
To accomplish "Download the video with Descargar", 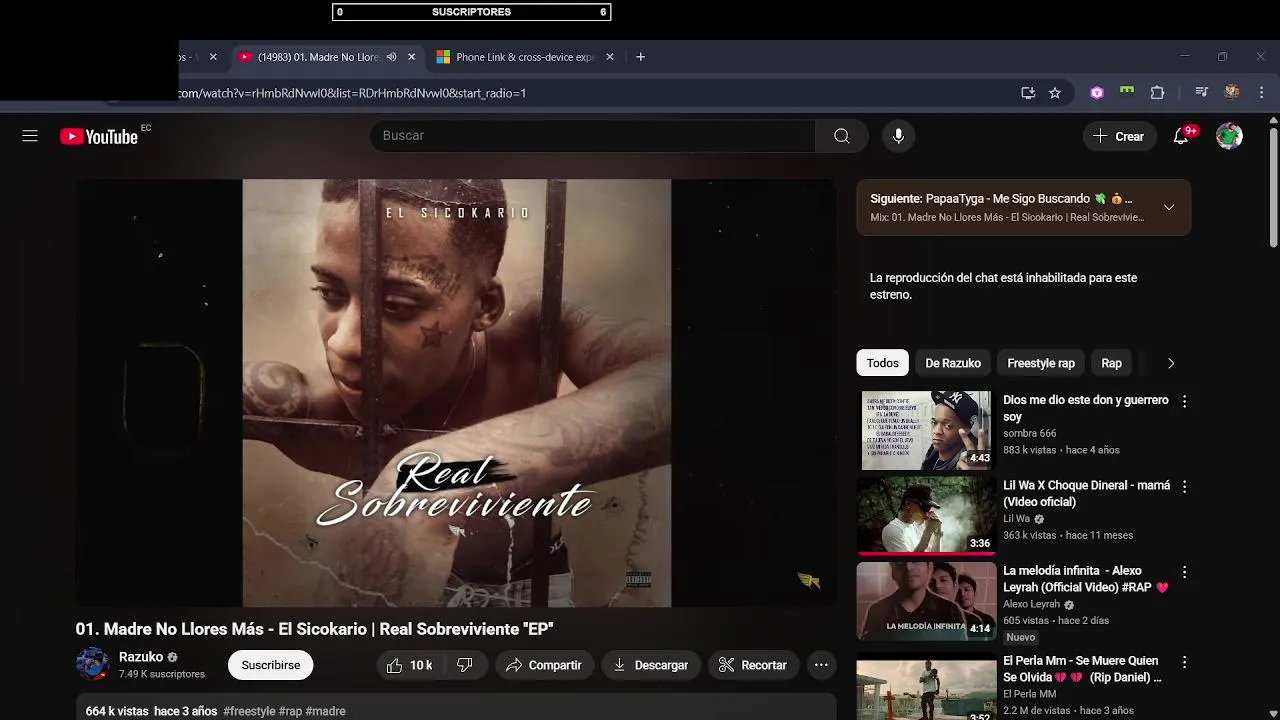I will (651, 665).
